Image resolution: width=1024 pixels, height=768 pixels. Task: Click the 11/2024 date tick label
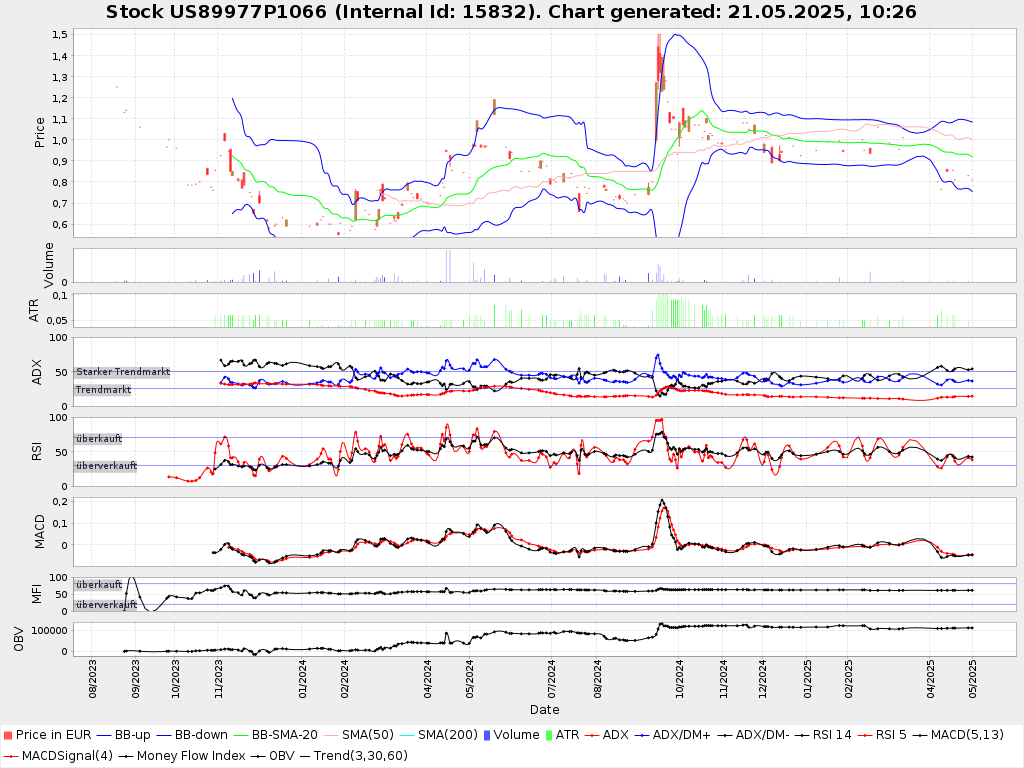(x=723, y=679)
